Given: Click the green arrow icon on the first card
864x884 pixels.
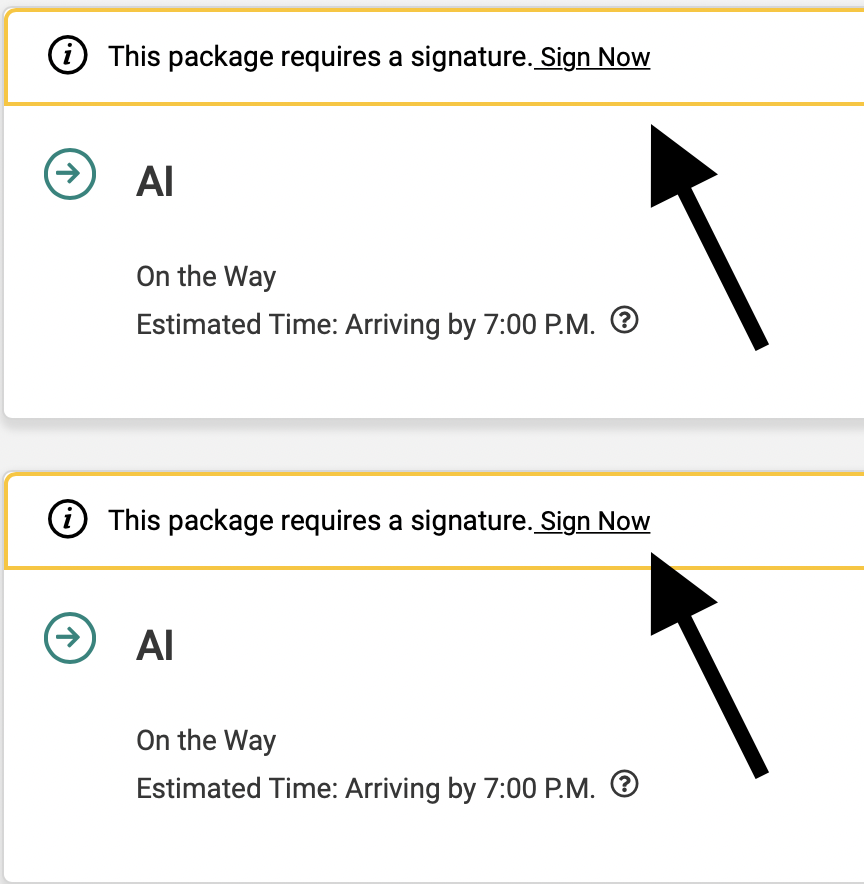Looking at the screenshot, I should 70,174.
